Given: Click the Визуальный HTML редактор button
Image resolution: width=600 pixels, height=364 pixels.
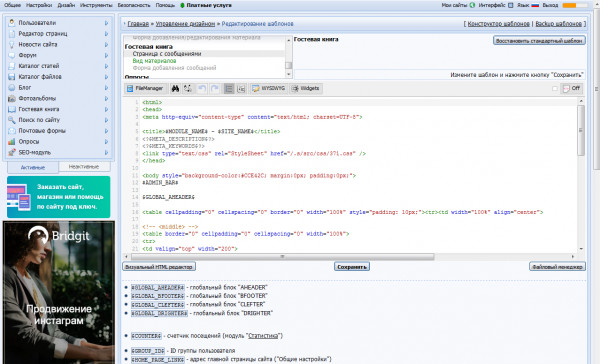Looking at the screenshot, I should coord(159,267).
